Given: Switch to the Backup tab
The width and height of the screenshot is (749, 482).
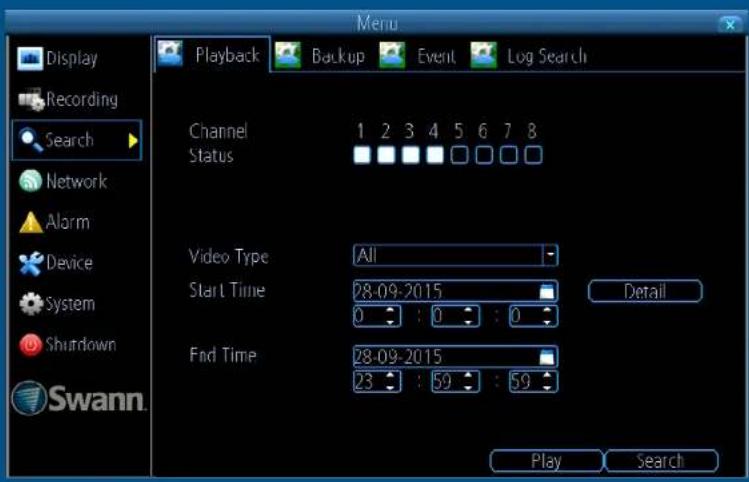Looking at the screenshot, I should coord(320,56).
